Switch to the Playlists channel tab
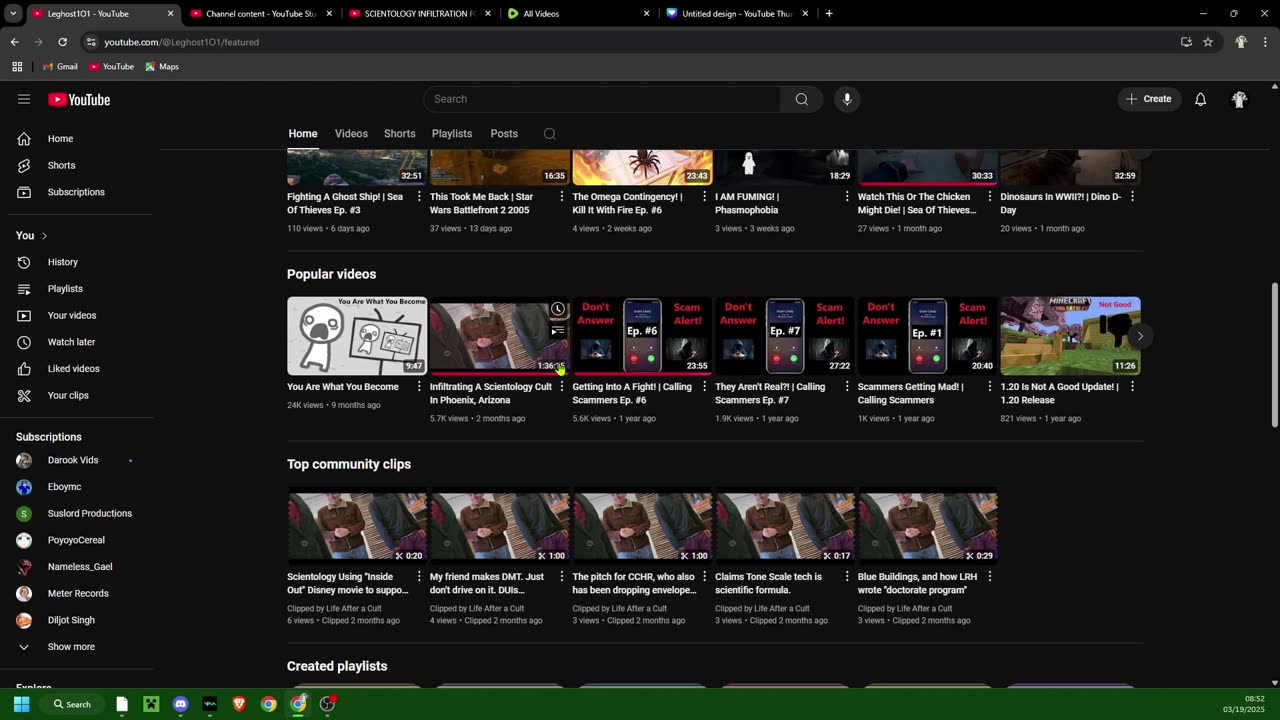 click(452, 134)
